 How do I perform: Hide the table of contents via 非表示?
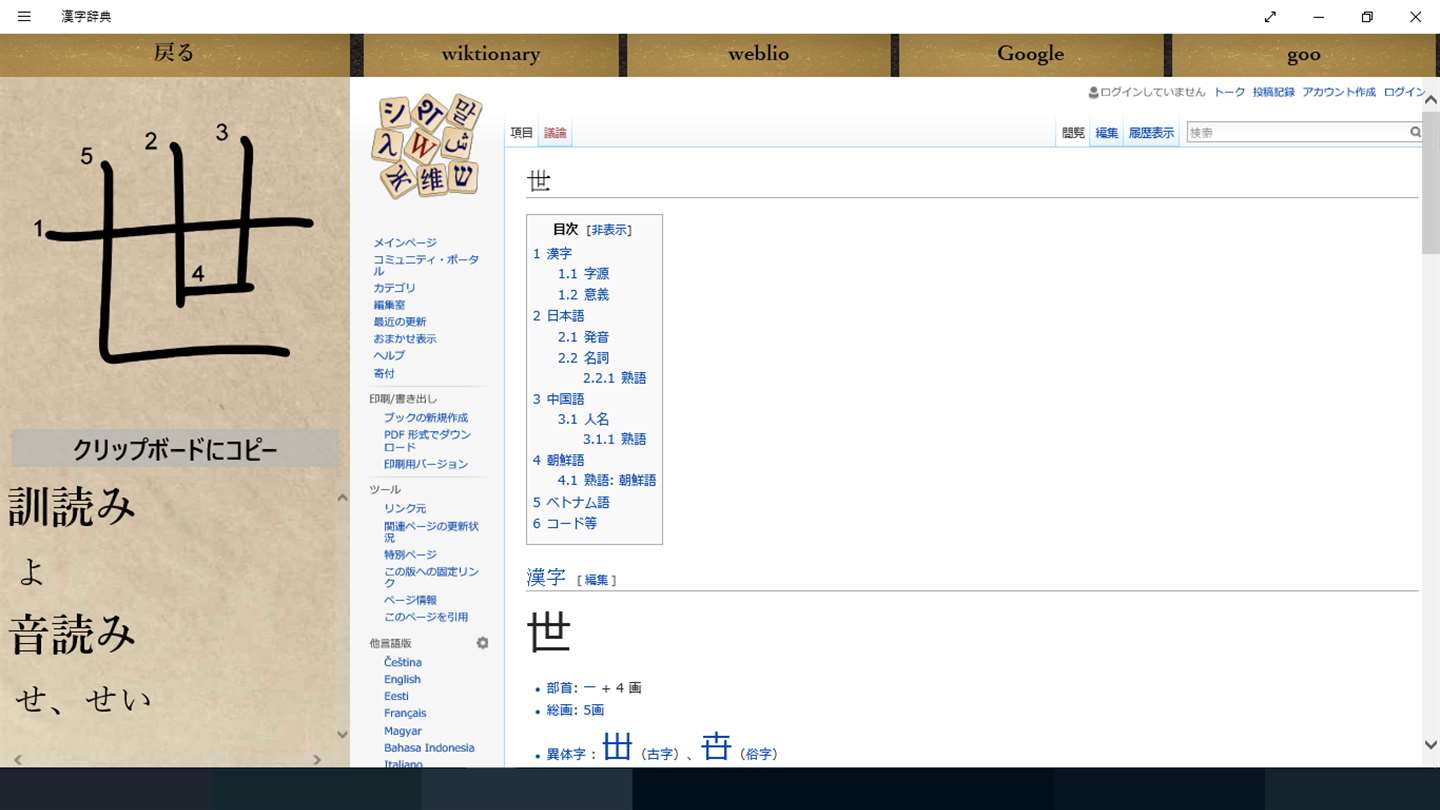click(609, 230)
